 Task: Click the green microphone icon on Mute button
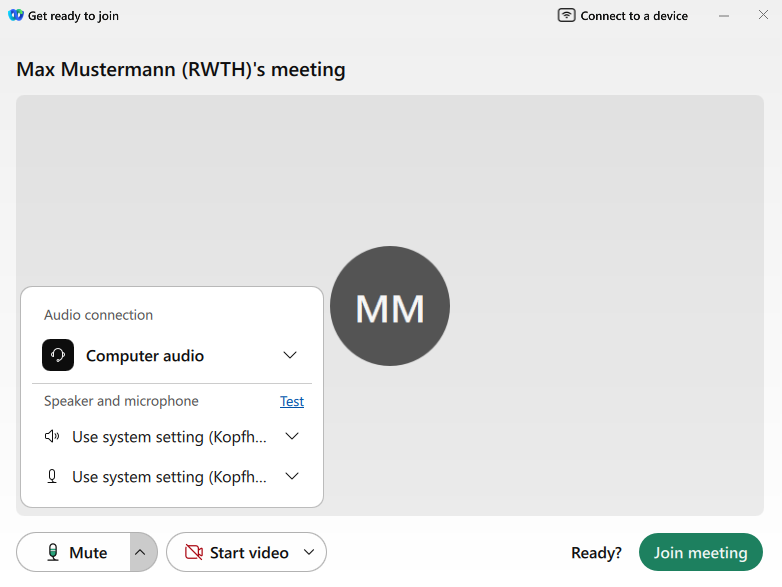(x=52, y=553)
